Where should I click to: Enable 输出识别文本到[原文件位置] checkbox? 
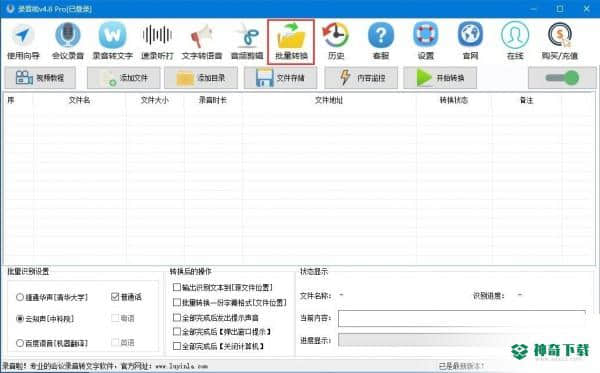[223, 287]
